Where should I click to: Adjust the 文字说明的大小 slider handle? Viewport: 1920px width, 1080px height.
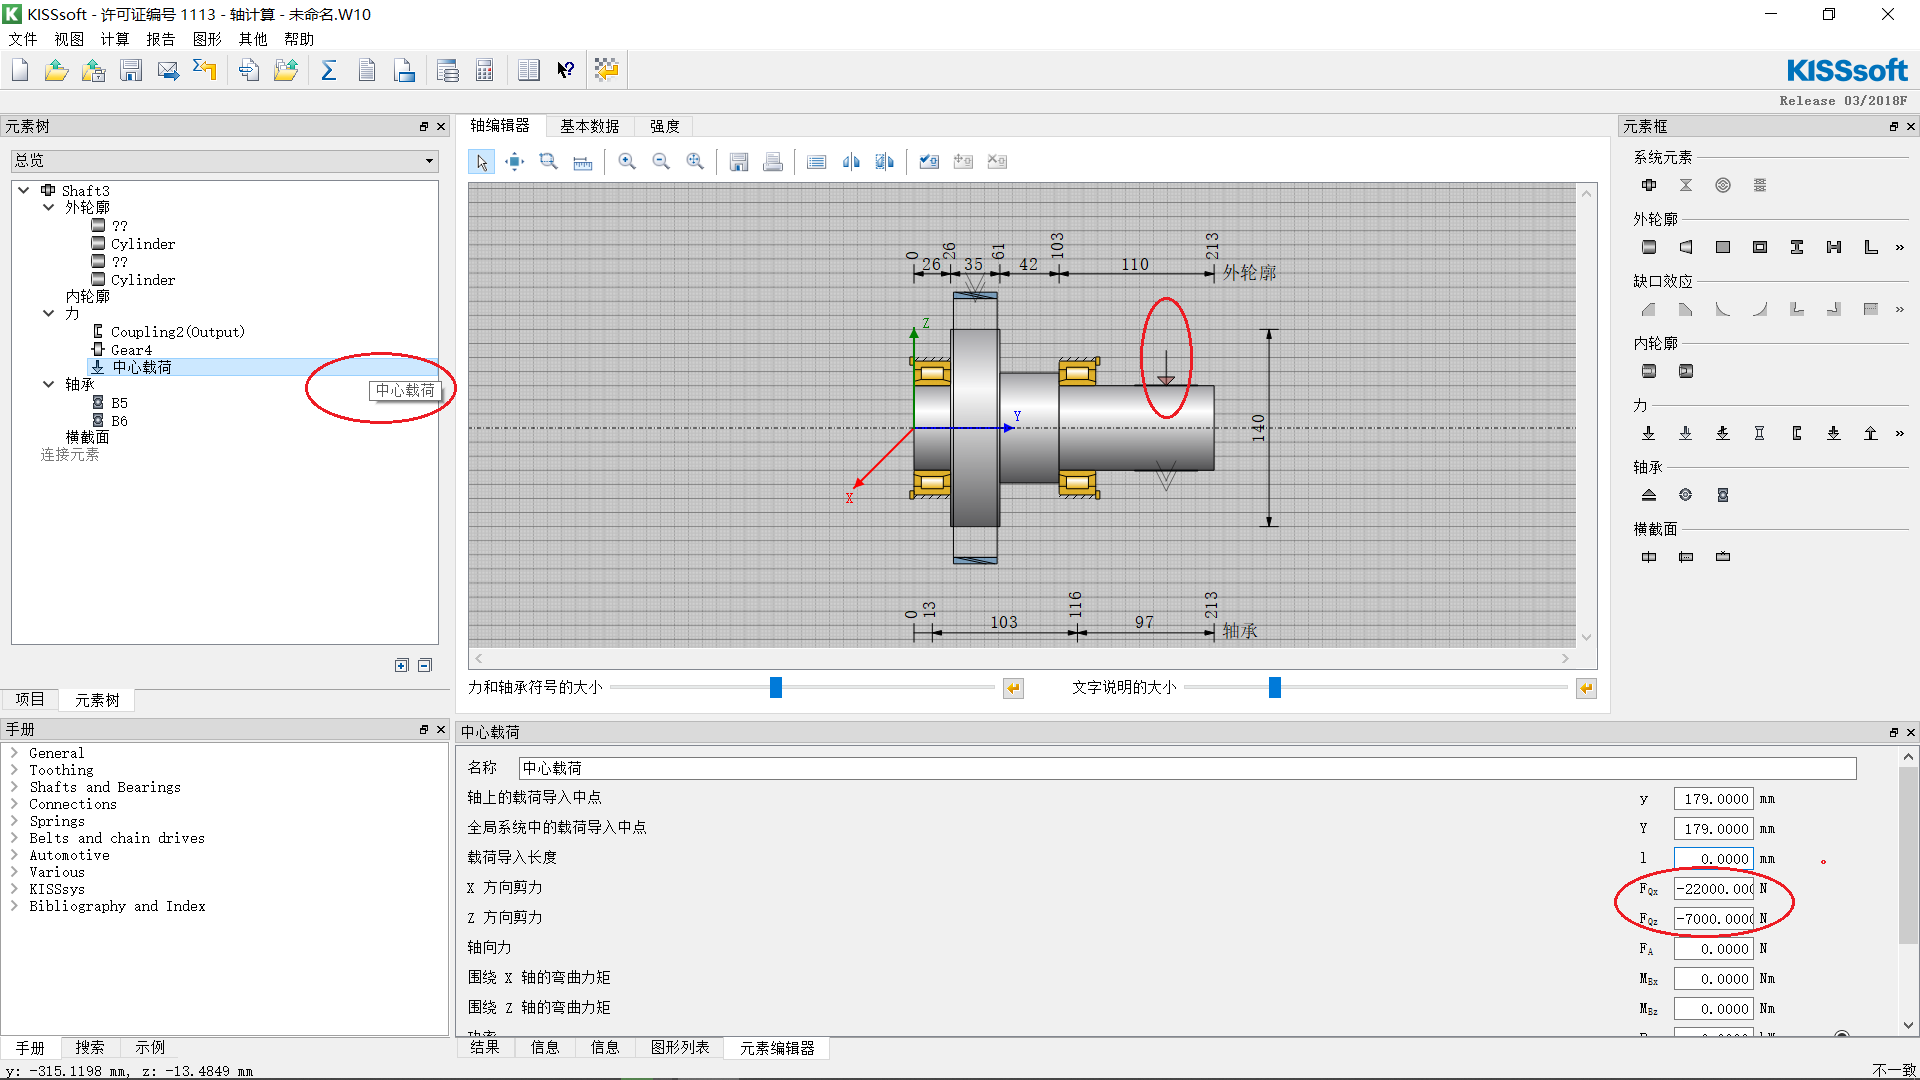[1275, 687]
